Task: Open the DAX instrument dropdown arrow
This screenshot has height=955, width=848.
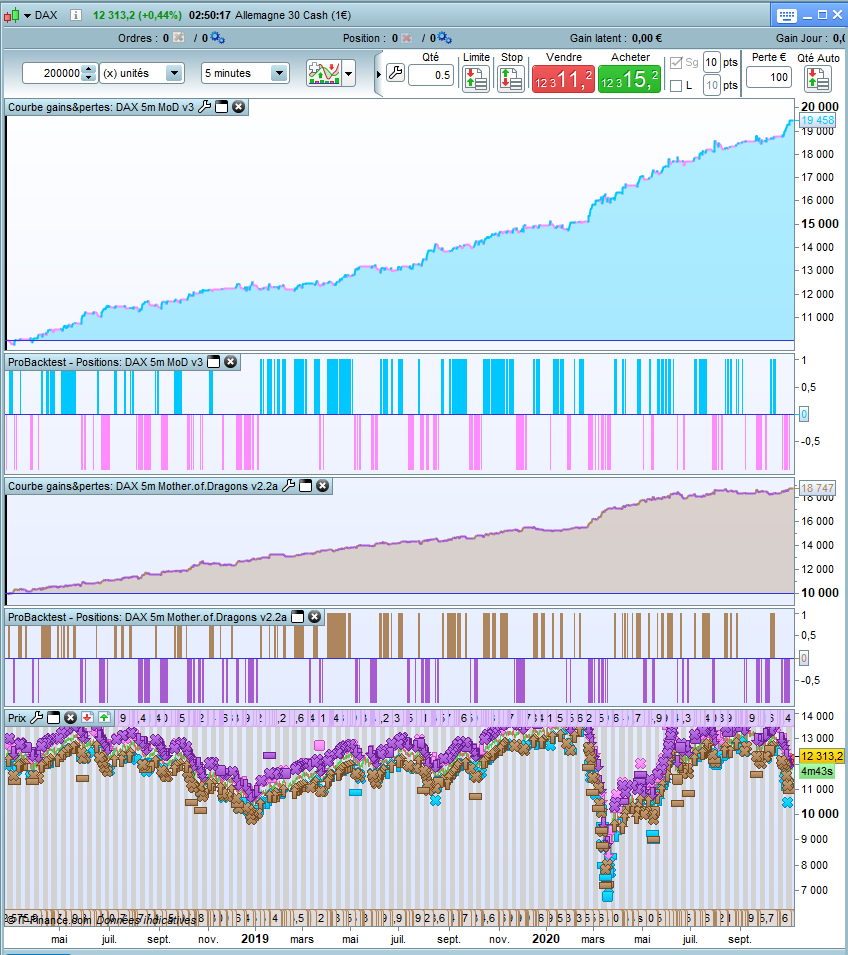Action: (27, 16)
